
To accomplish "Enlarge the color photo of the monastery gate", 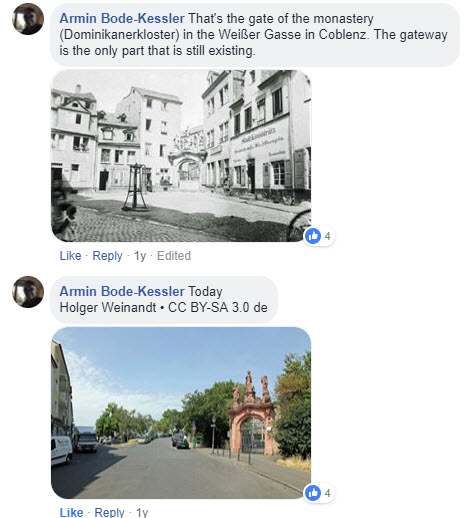I will (x=181, y=413).
